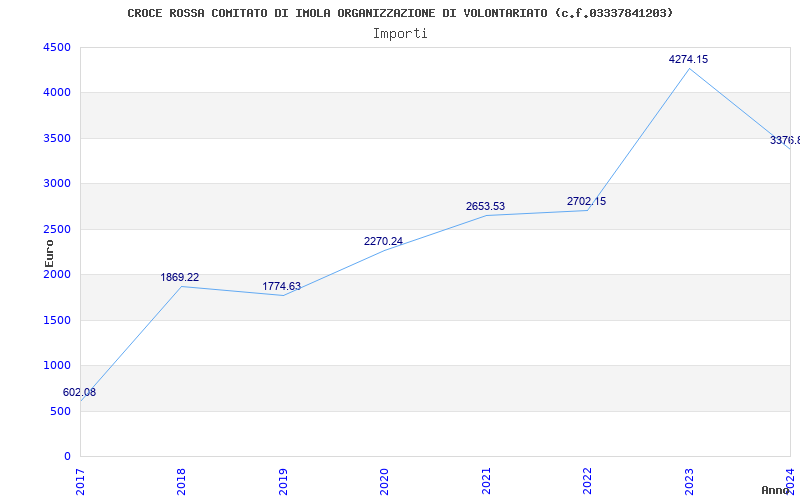Click the 3500 y-axis tick label

[x=57, y=138]
